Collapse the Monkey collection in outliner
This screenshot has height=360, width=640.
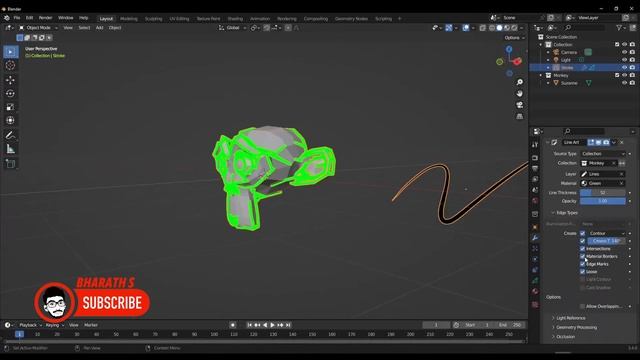(x=541, y=76)
